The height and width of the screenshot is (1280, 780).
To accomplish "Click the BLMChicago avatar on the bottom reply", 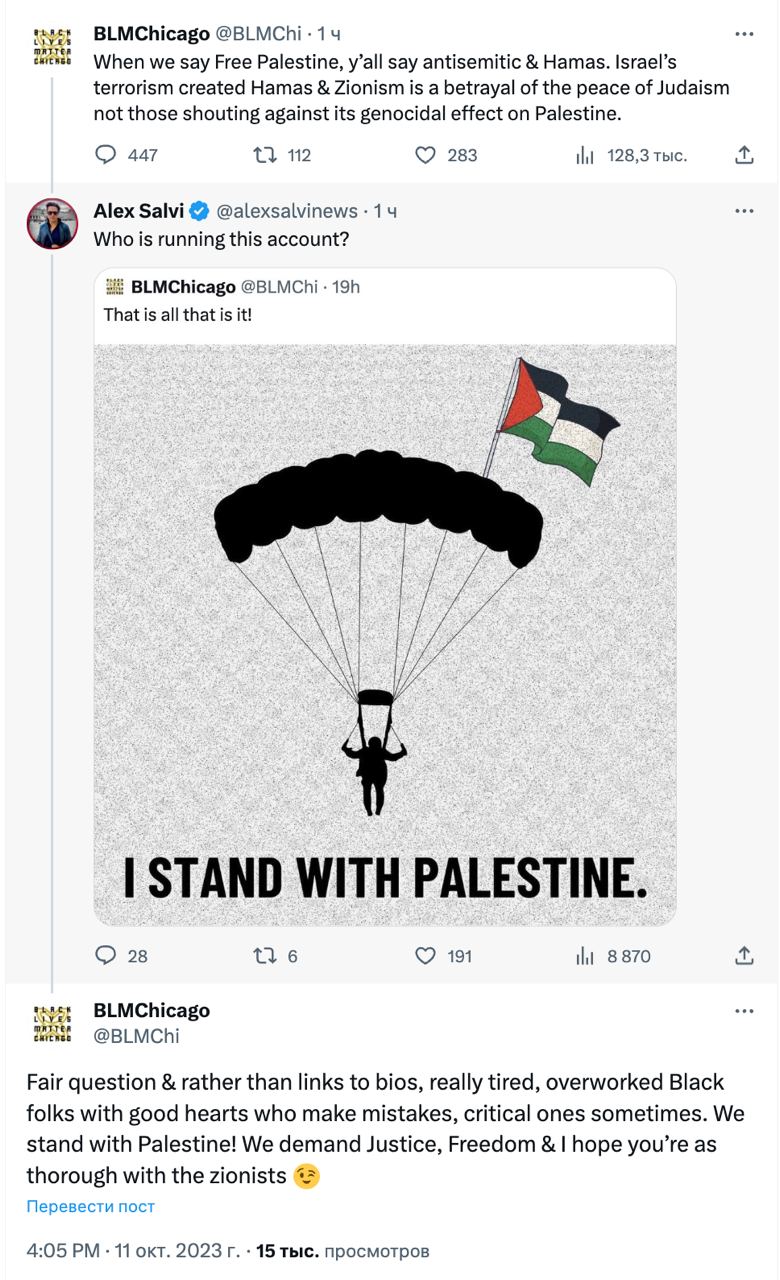I will pos(52,1023).
